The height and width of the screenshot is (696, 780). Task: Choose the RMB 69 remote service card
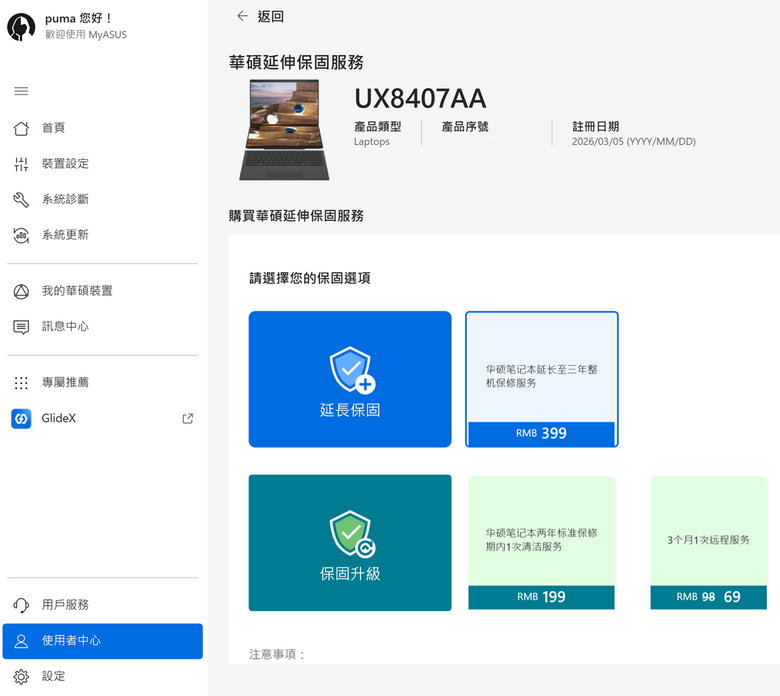(x=708, y=543)
